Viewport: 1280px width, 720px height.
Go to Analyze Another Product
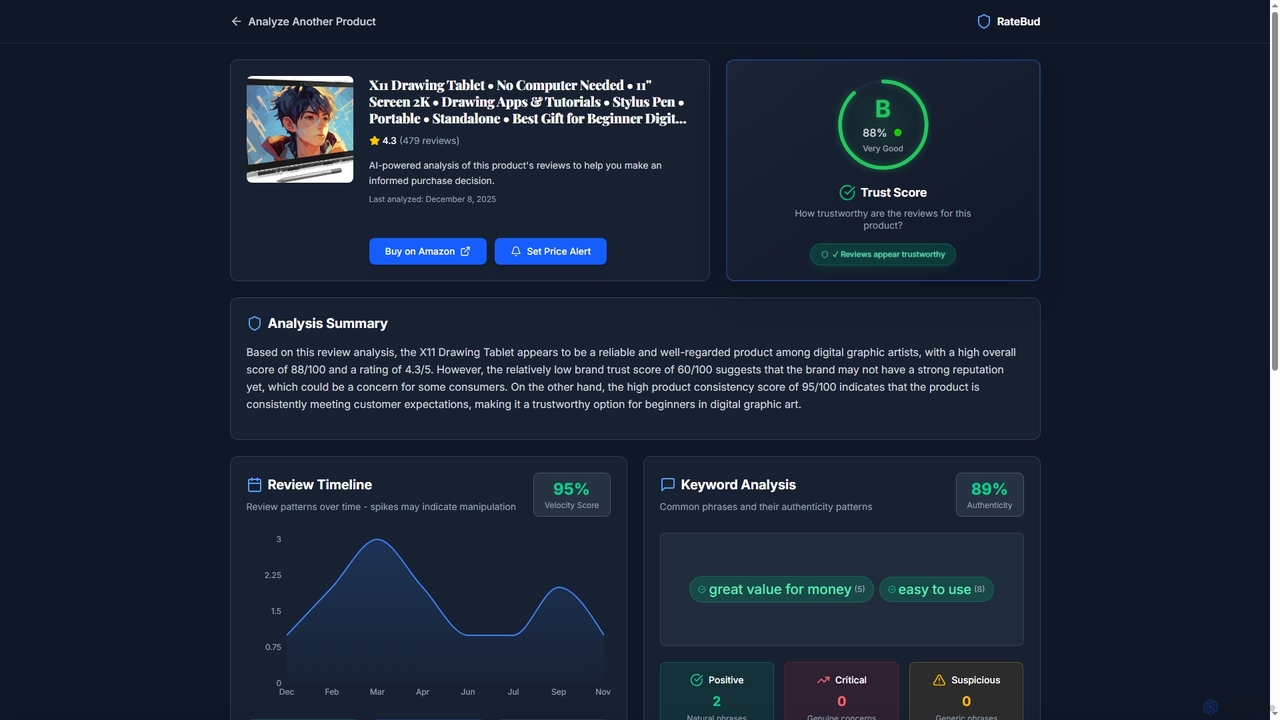303,21
